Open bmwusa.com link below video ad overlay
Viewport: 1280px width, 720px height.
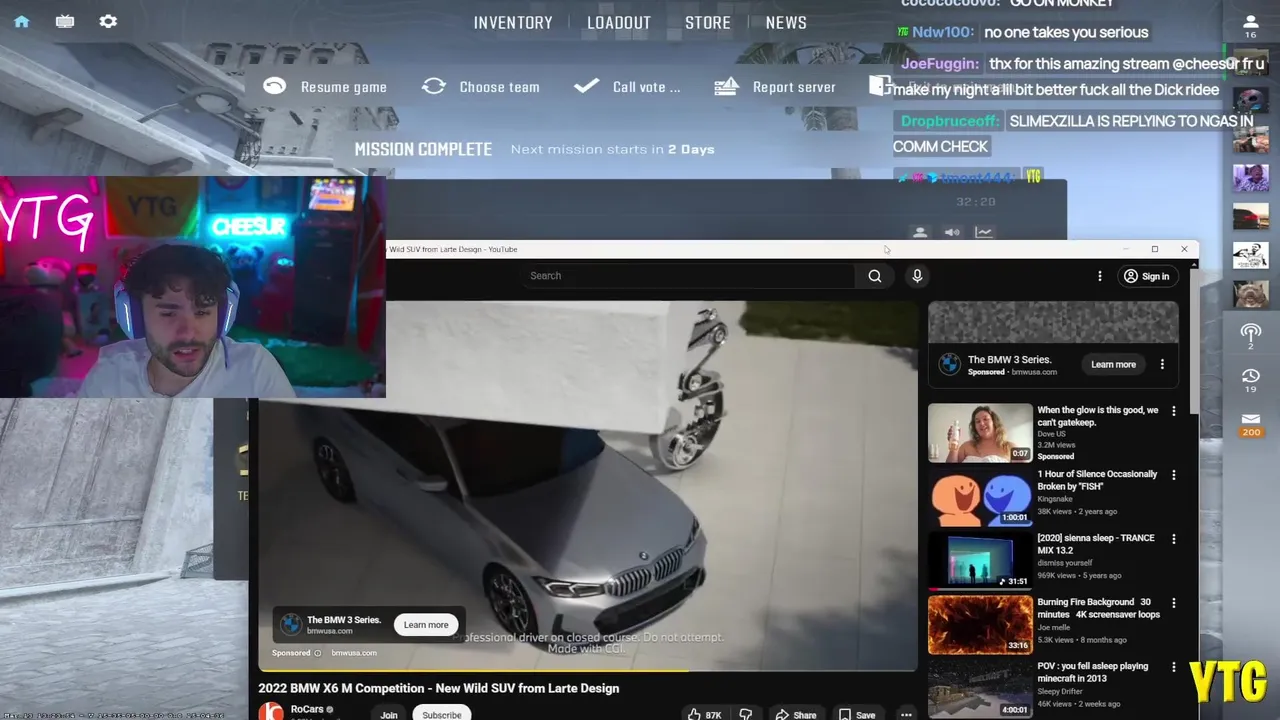(x=354, y=653)
